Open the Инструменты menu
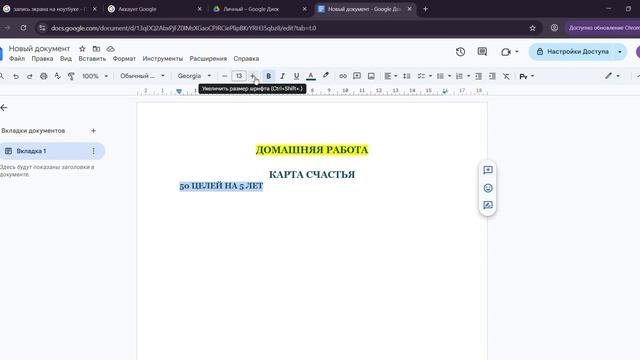Image resolution: width=640 pixels, height=360 pixels. (162, 59)
